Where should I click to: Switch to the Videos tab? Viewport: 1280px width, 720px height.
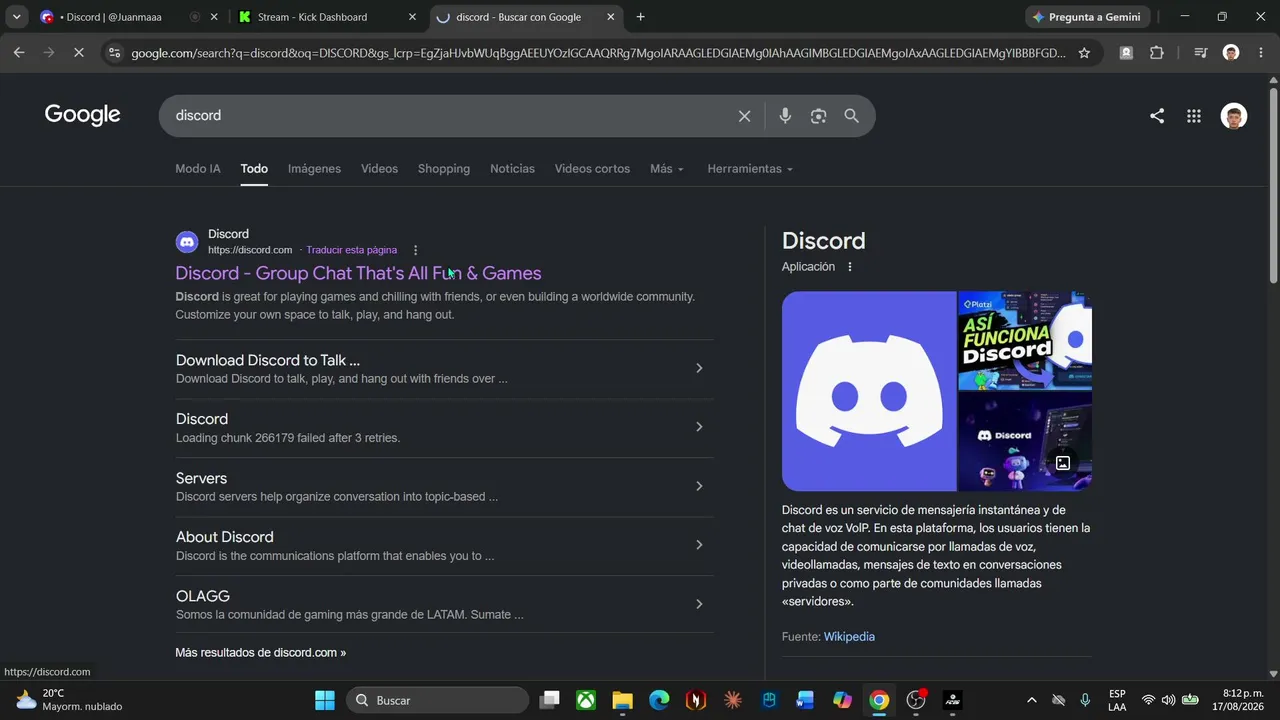tap(379, 169)
